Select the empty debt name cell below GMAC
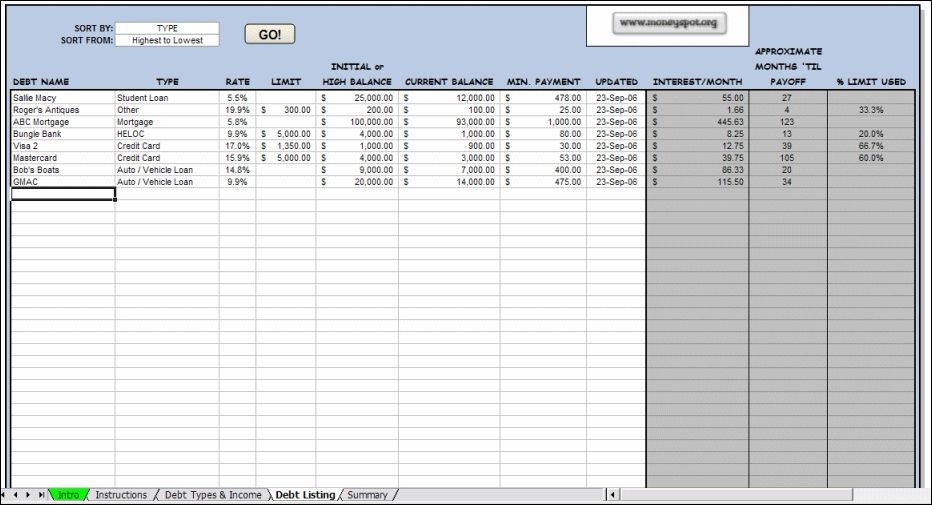This screenshot has height=505, width=932. coord(62,194)
